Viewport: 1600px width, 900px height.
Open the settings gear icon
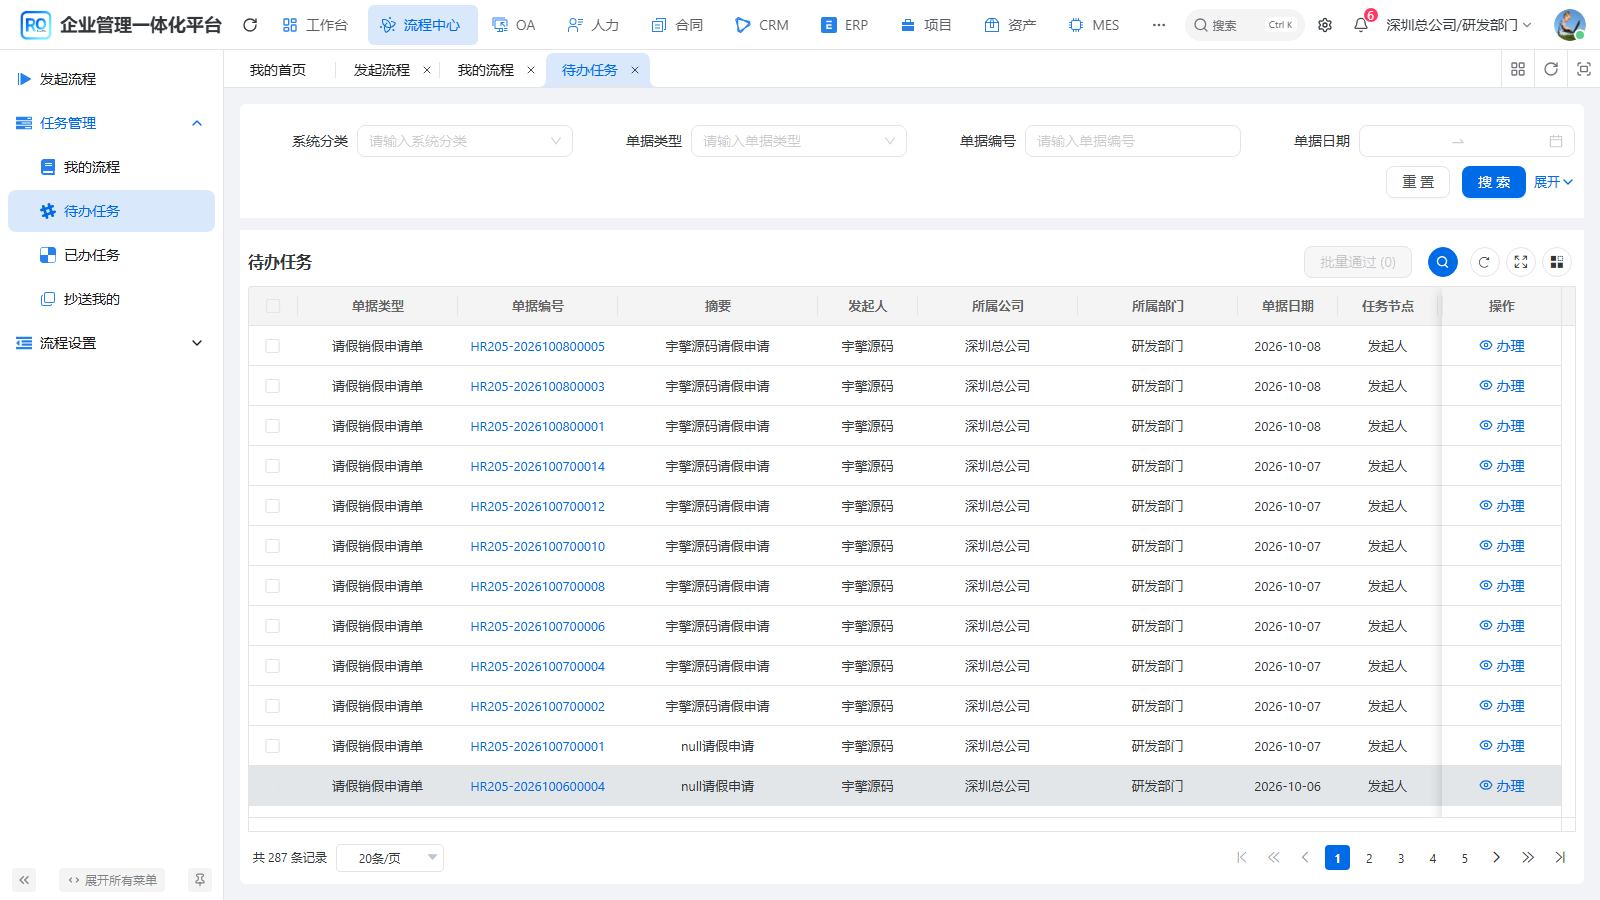[1325, 25]
